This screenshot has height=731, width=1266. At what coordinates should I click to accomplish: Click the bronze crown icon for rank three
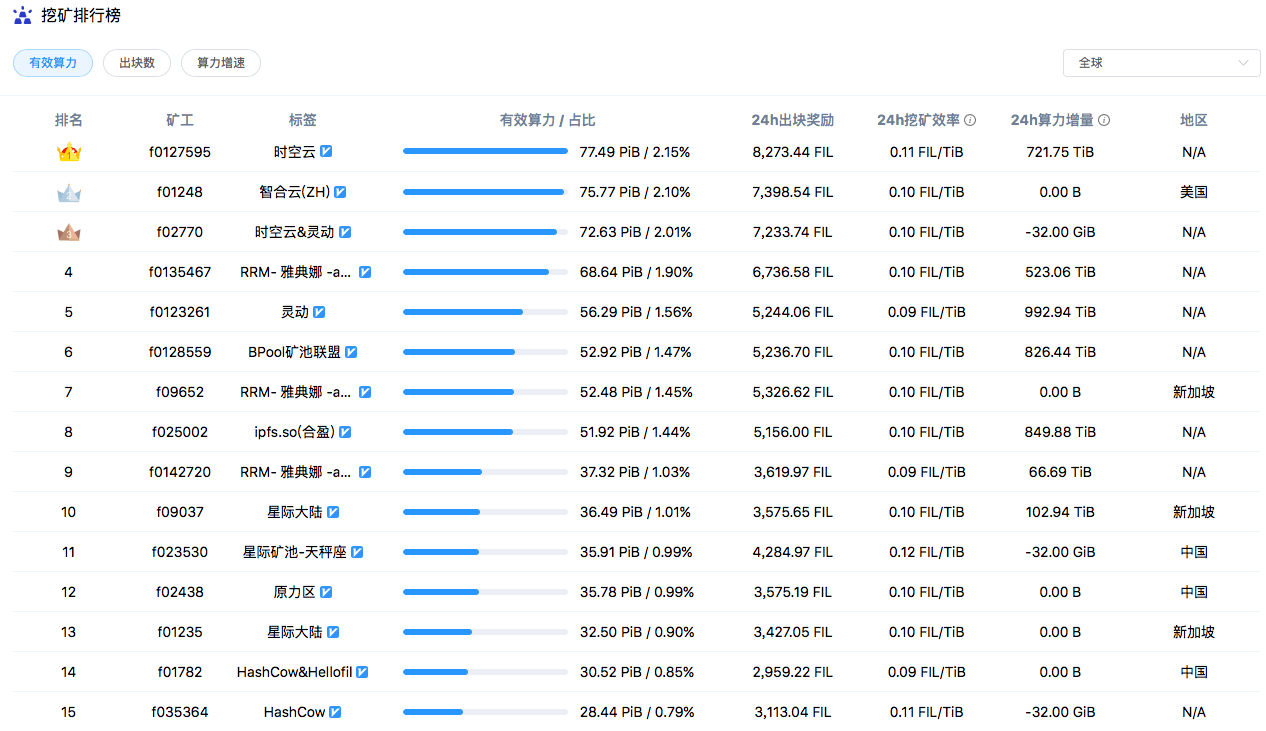[x=68, y=231]
